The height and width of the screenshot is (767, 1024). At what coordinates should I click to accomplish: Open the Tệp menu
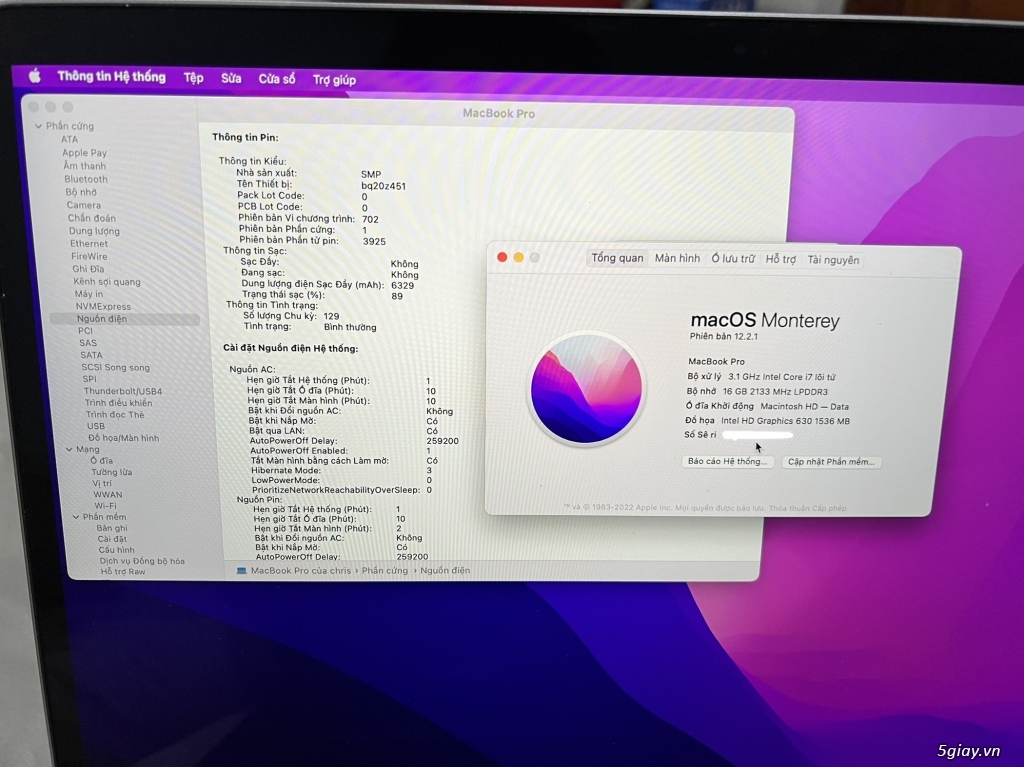(x=193, y=78)
